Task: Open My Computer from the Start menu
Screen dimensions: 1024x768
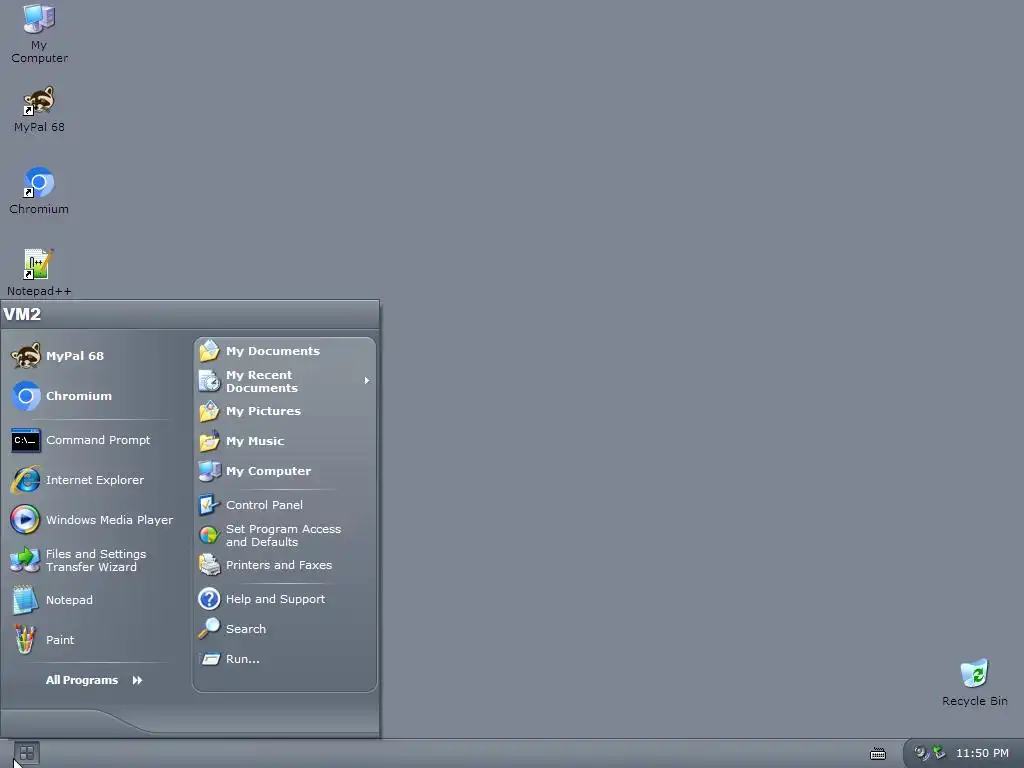Action: click(285, 471)
